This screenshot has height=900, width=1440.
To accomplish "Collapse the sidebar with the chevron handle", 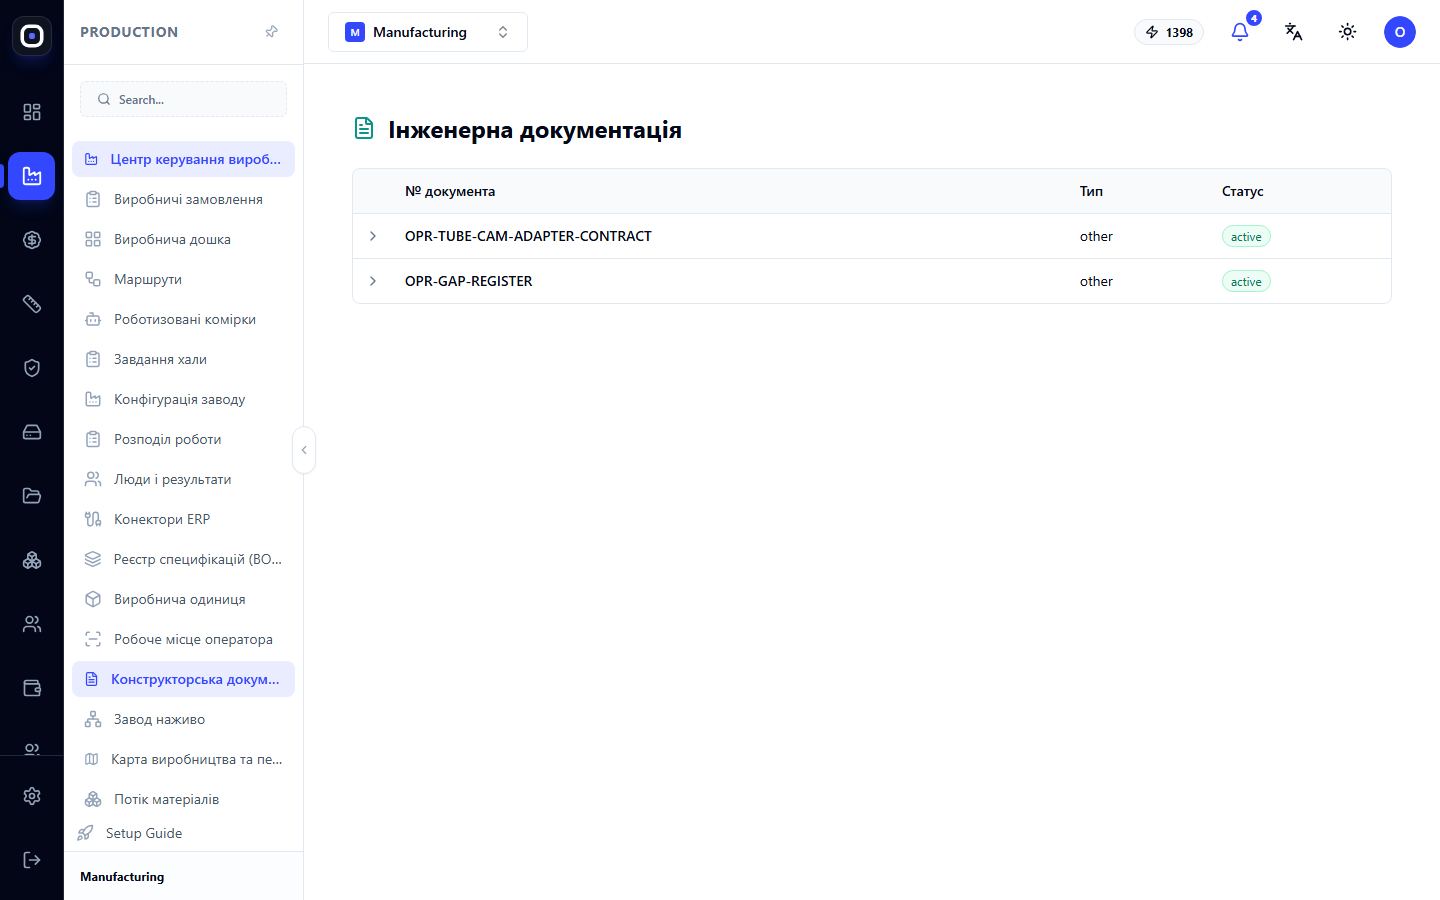I will pyautogui.click(x=304, y=450).
